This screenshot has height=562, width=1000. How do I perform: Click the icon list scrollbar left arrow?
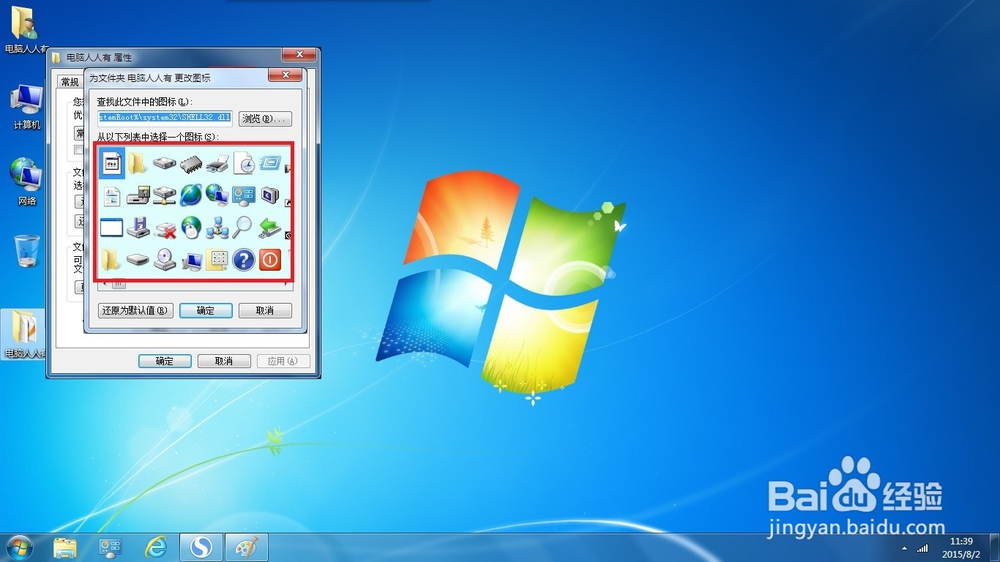[105, 285]
